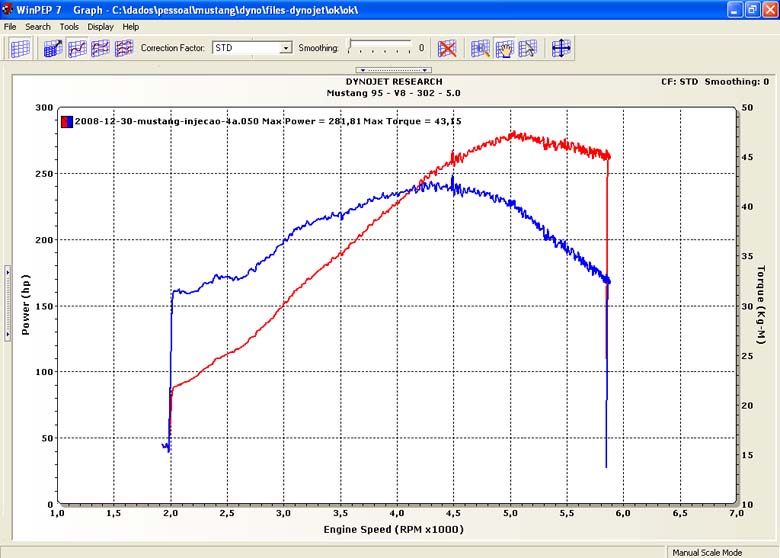Click the Power (hp) axis label
Screen dimensions: 780x558
26,304
